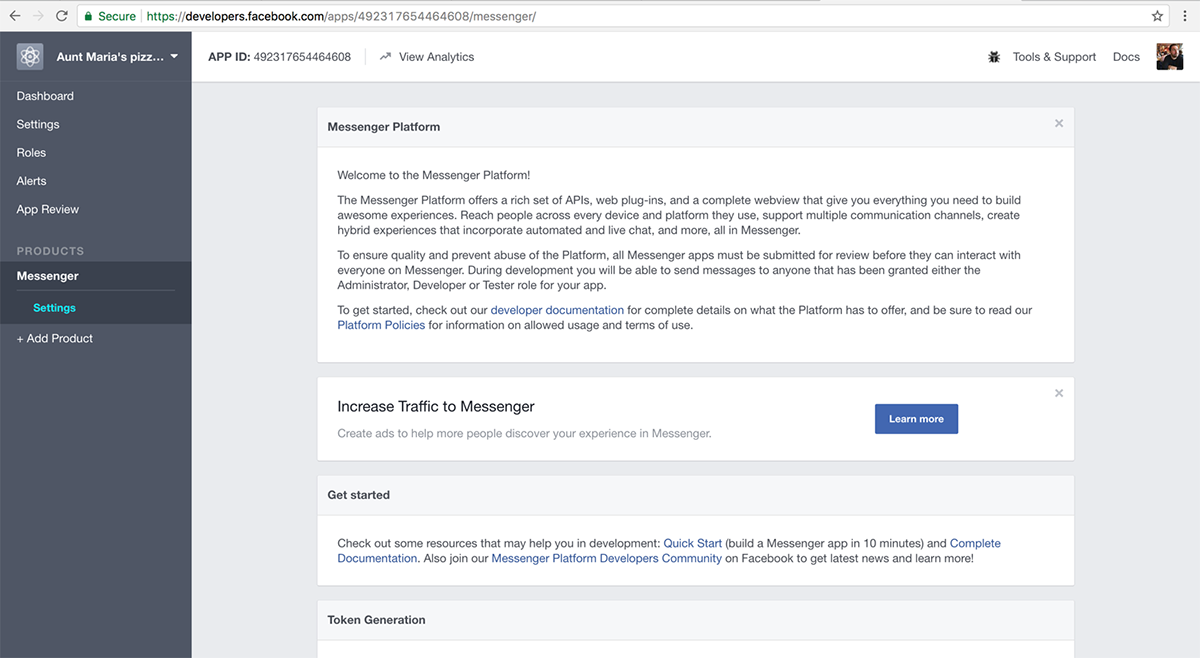
Task: Follow the Quick Start link
Action: coord(692,543)
